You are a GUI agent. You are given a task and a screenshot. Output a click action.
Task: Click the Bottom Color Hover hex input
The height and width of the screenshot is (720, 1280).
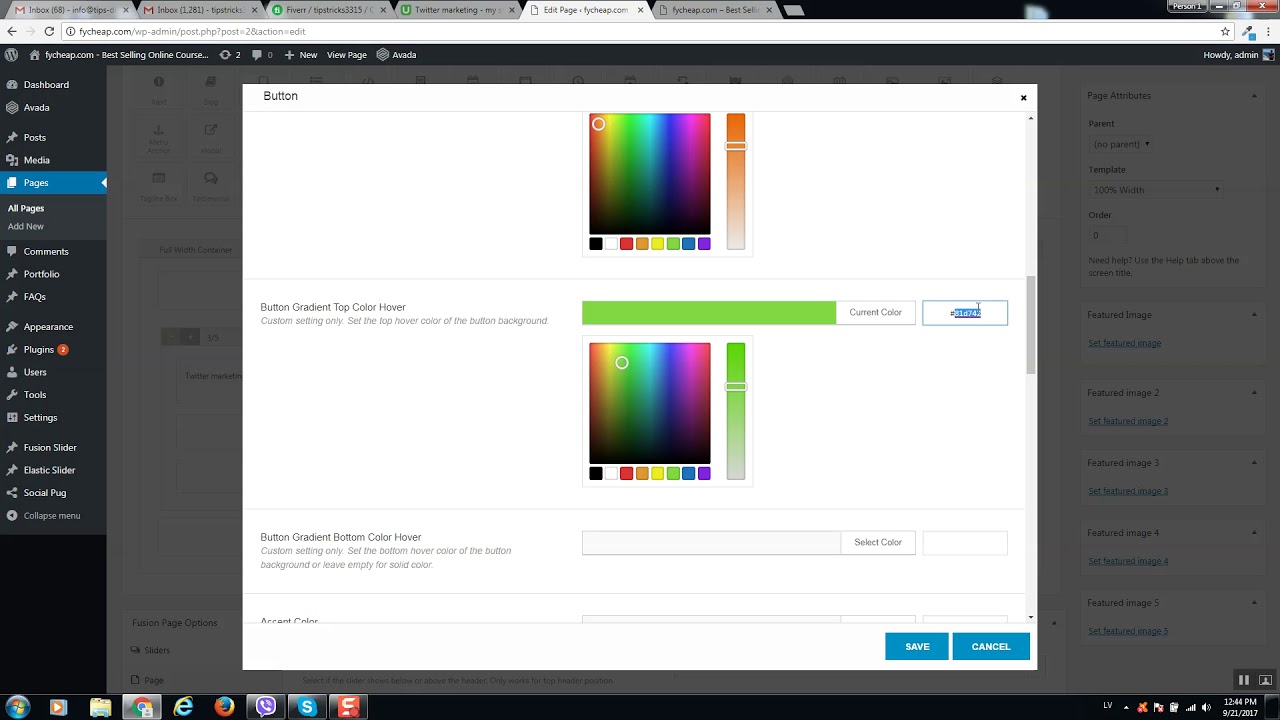click(965, 543)
